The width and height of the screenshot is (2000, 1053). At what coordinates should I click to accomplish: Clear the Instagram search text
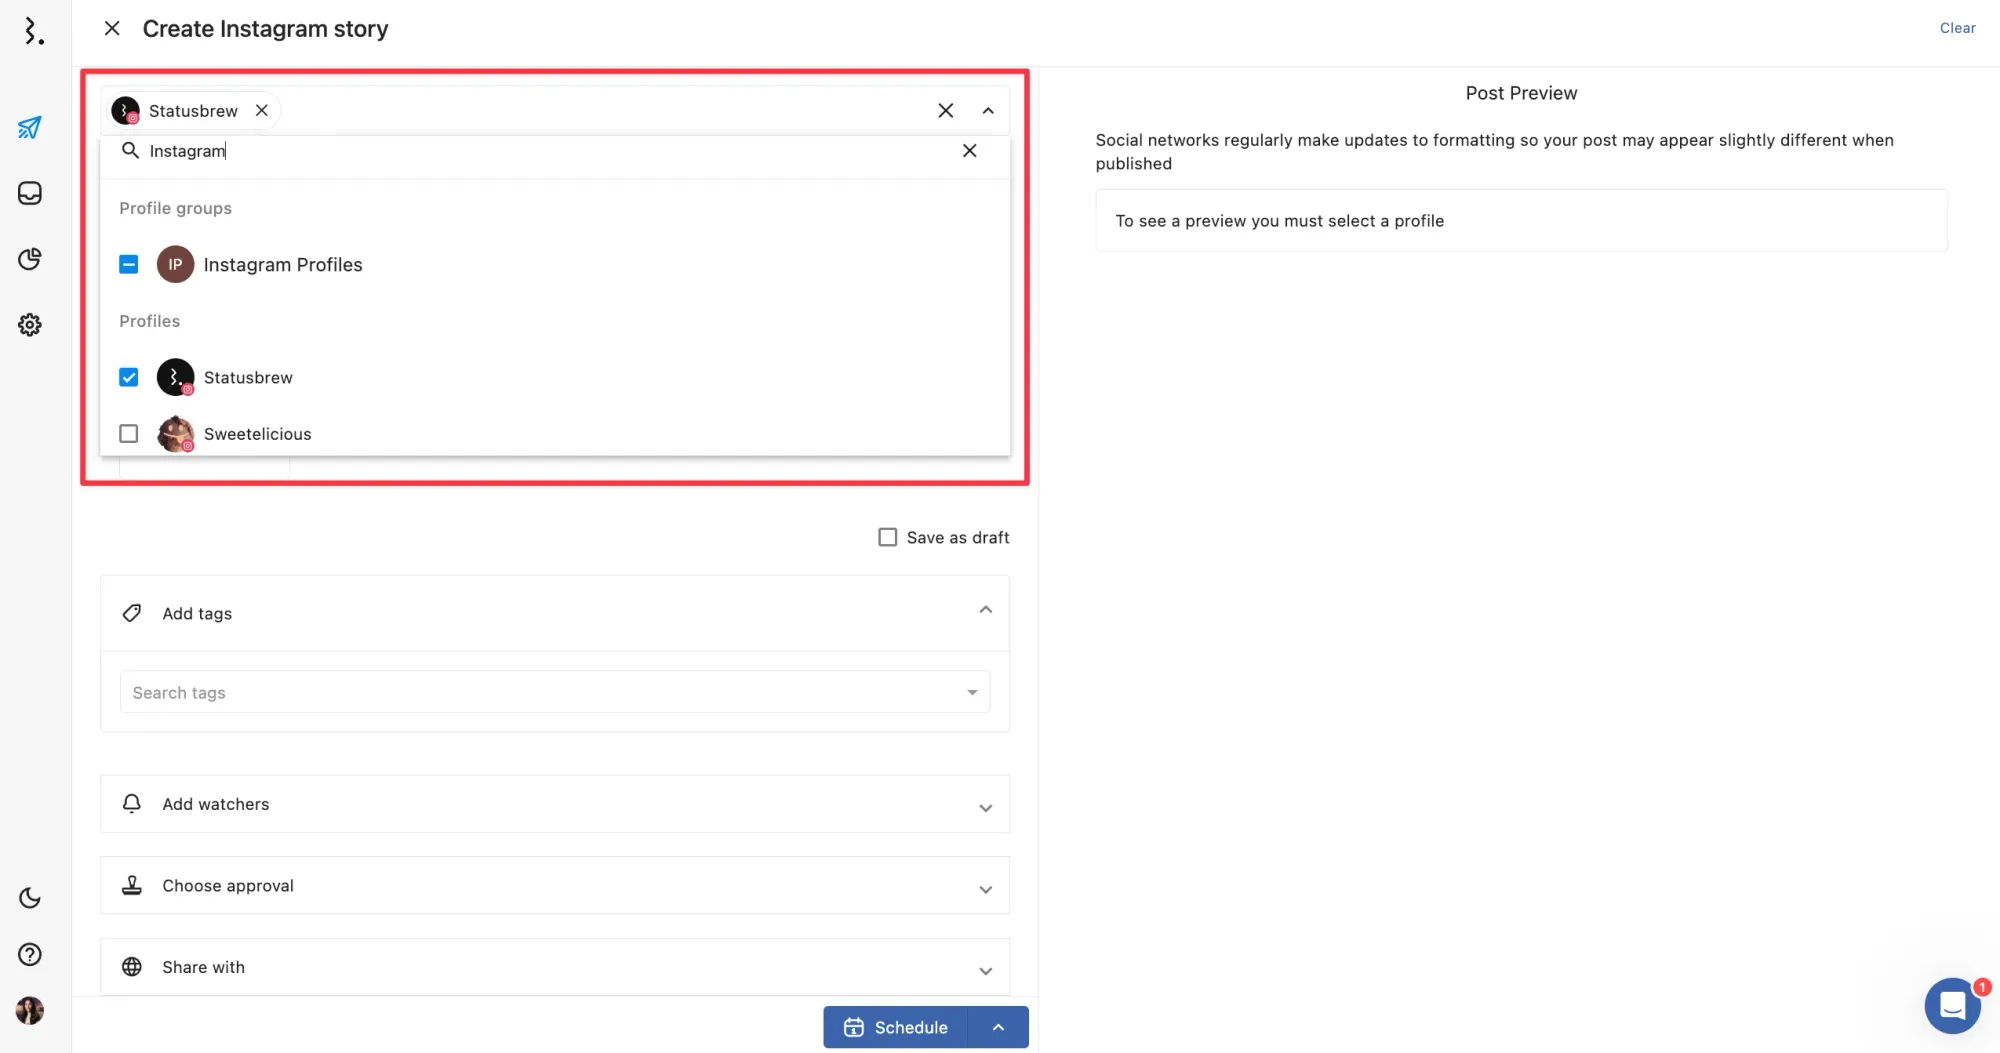(x=969, y=151)
